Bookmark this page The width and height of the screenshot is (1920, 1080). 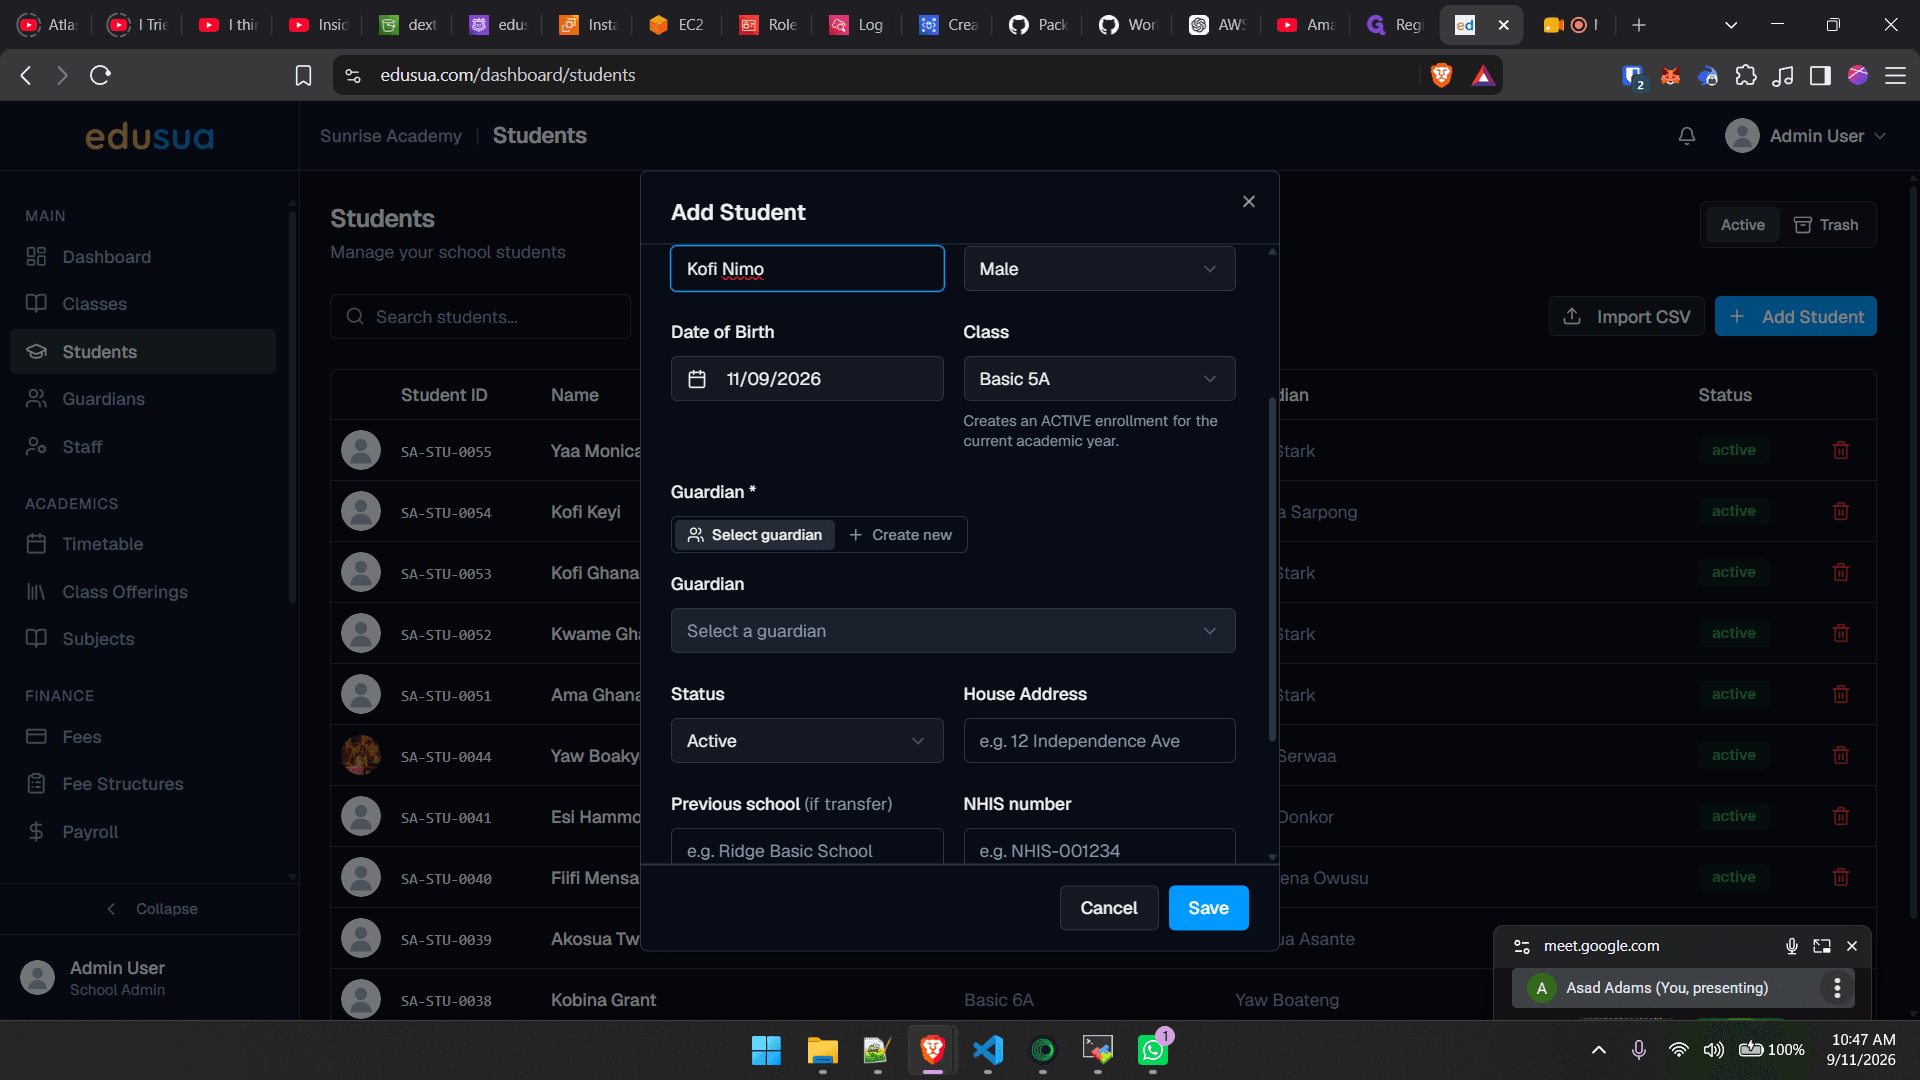pyautogui.click(x=303, y=75)
